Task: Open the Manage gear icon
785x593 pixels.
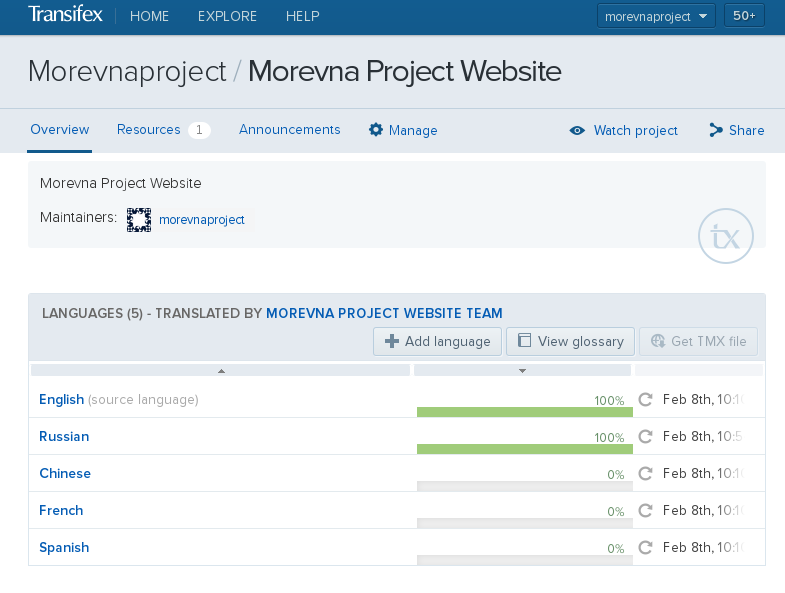Action: point(375,130)
